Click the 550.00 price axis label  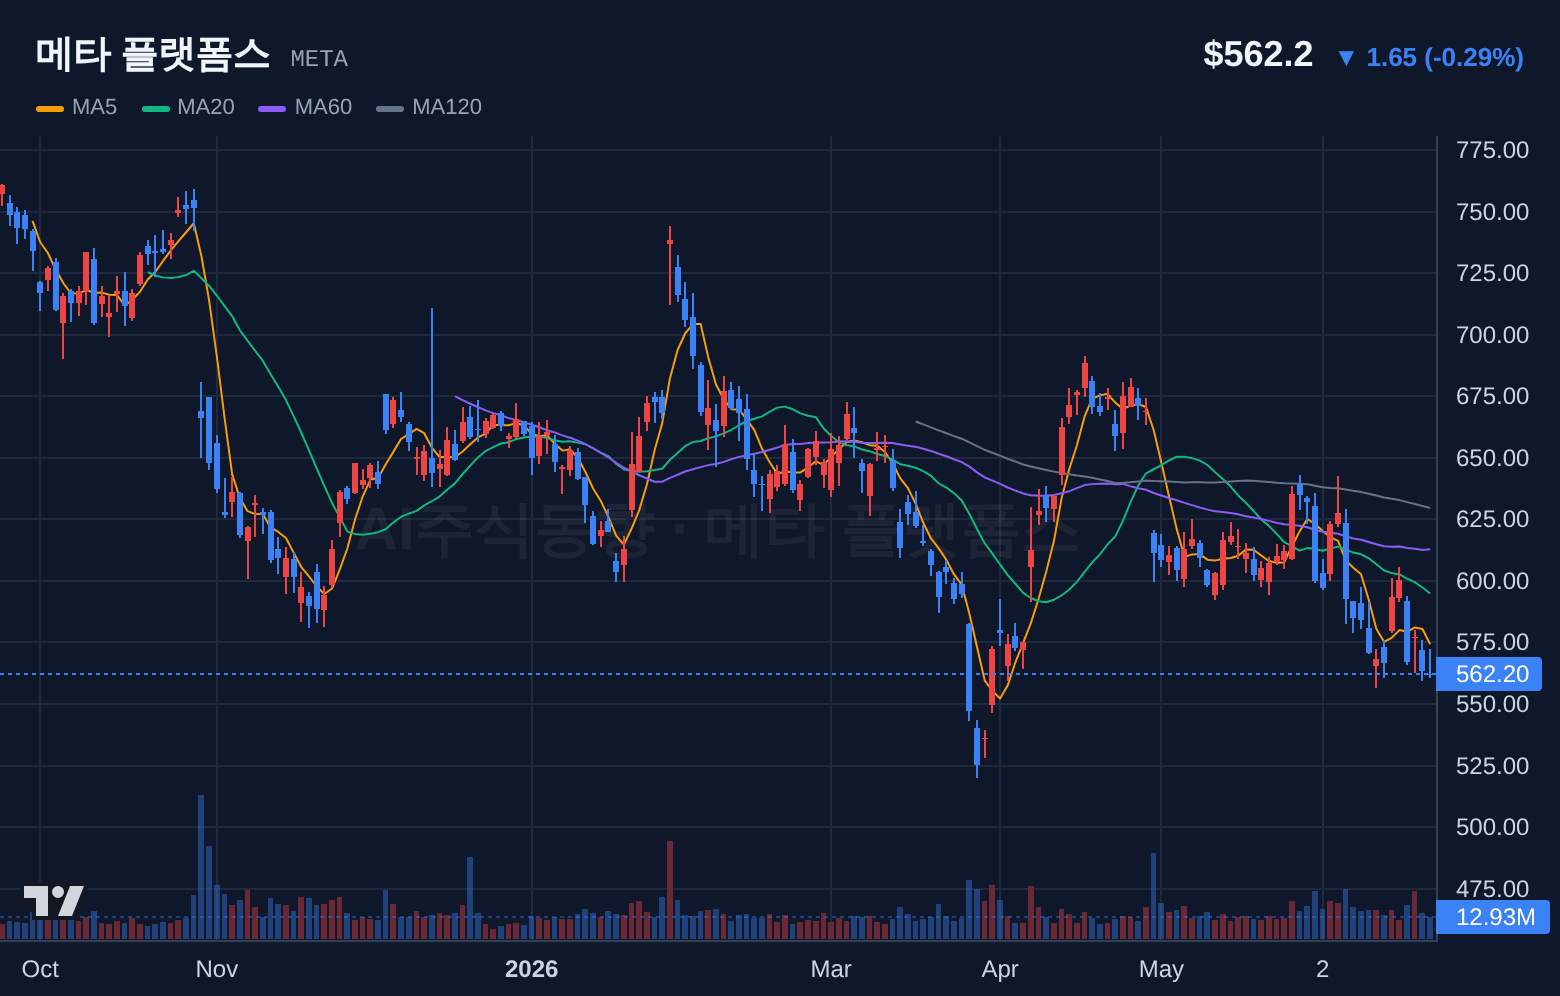[1492, 704]
